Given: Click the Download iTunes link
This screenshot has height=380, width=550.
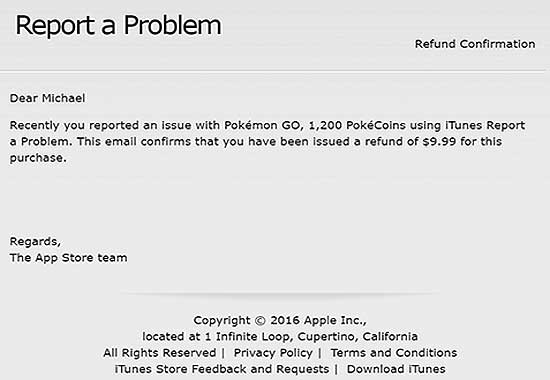Looking at the screenshot, I should pos(396,369).
